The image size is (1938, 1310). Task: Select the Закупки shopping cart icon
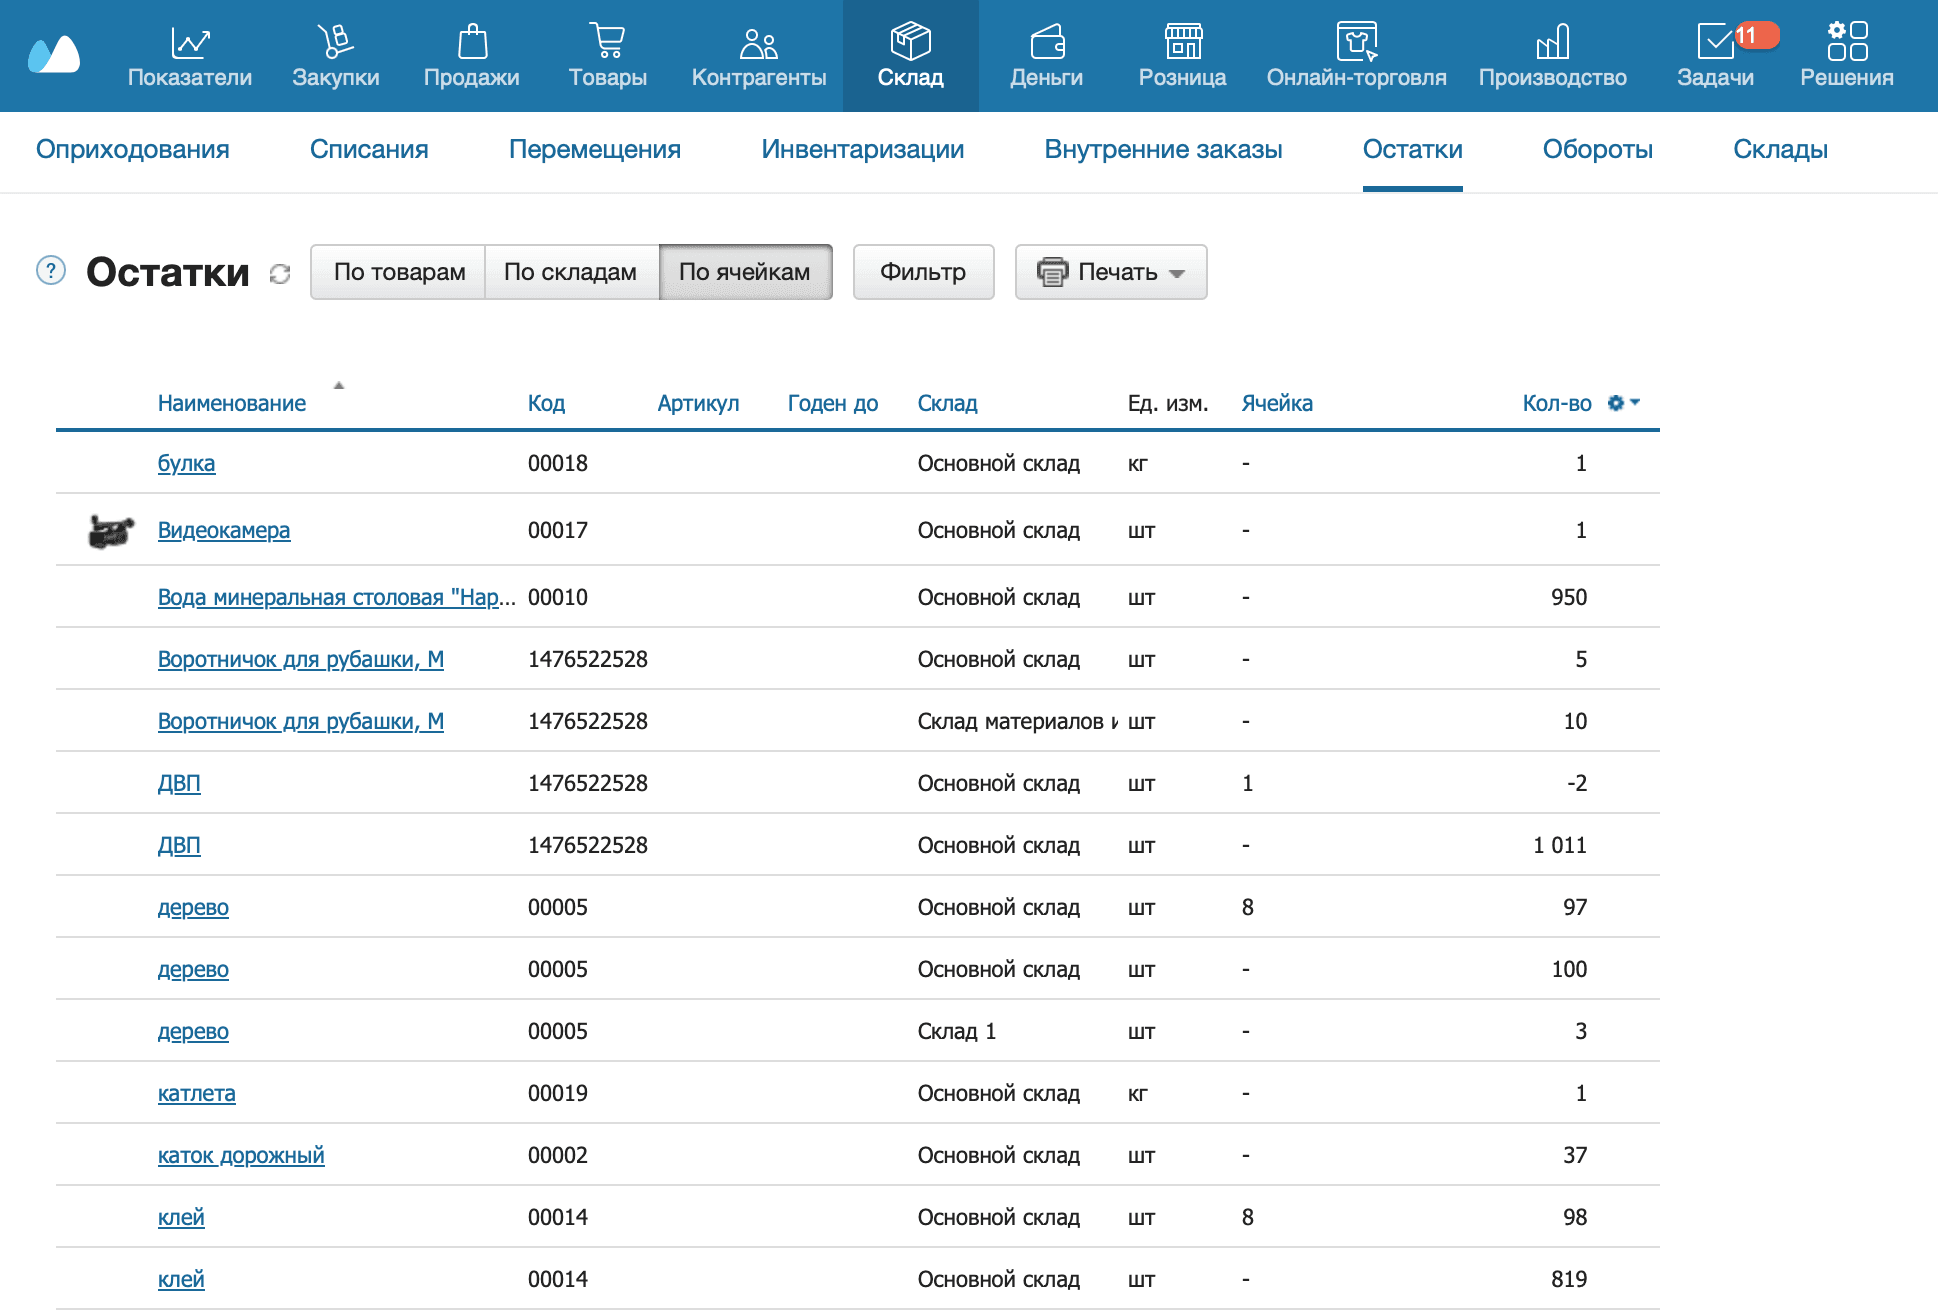336,42
